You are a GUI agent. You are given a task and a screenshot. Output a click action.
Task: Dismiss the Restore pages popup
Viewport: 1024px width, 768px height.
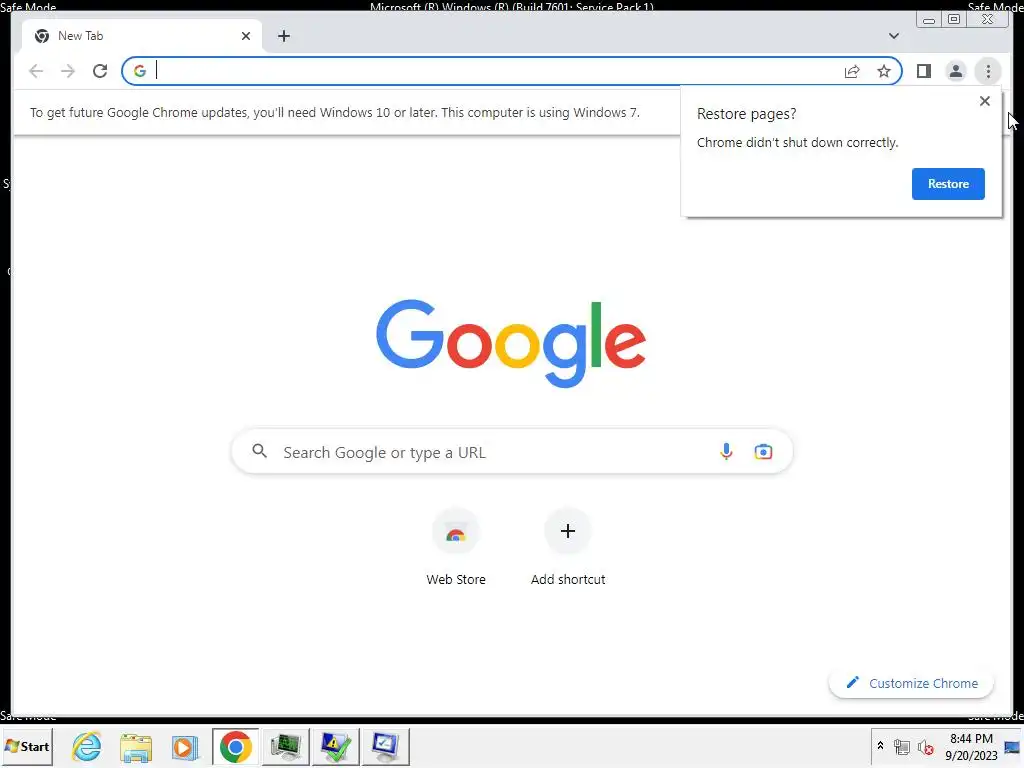[x=985, y=101]
